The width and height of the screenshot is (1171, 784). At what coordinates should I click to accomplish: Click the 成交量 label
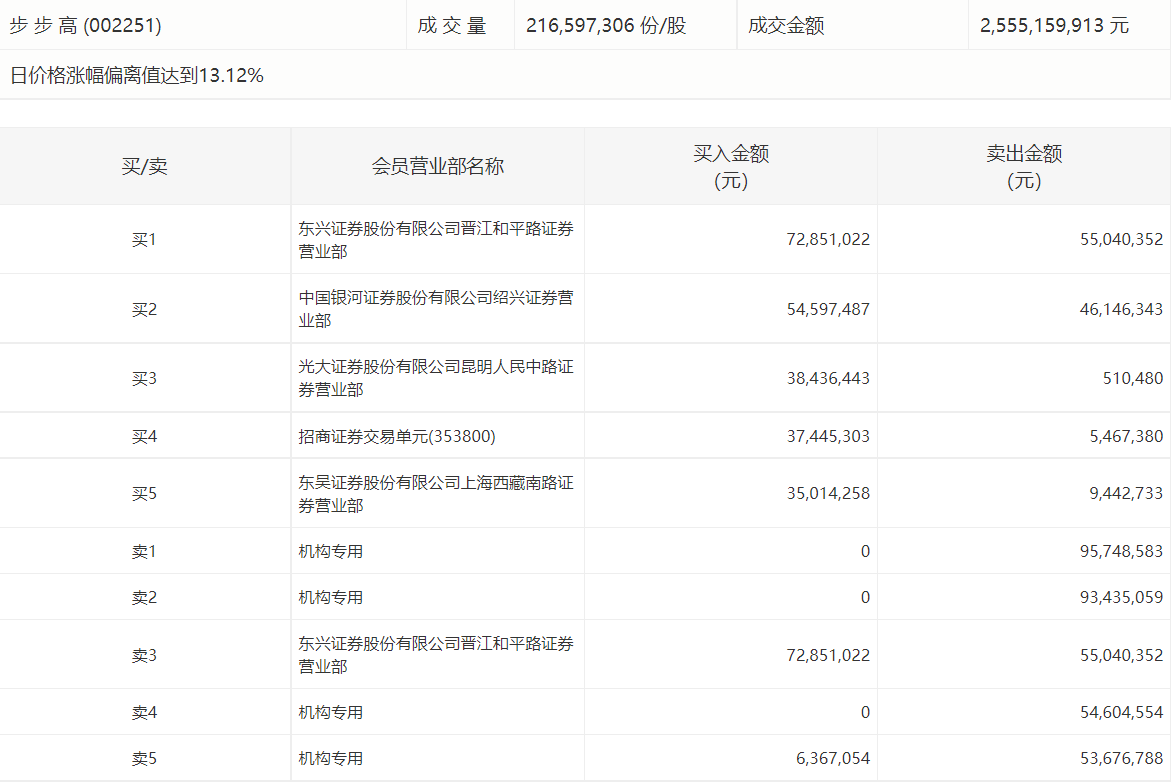coord(452,25)
